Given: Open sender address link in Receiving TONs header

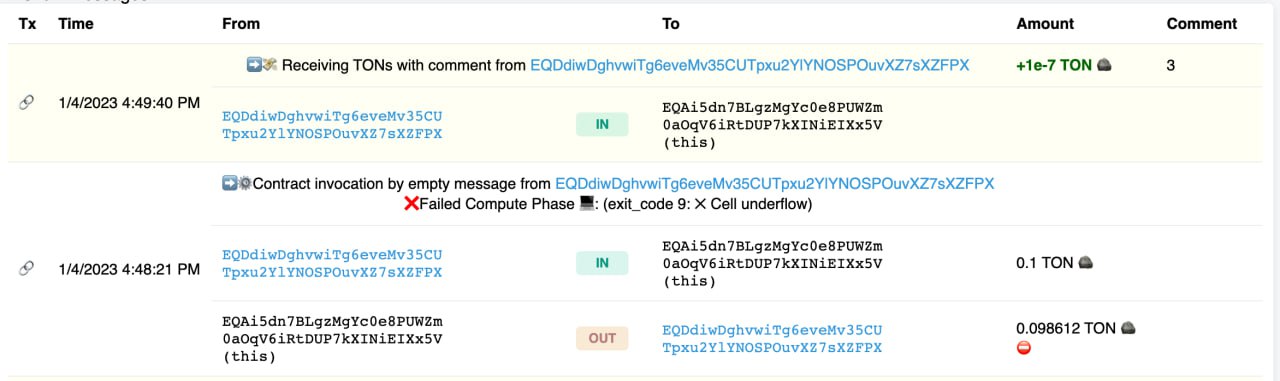Looking at the screenshot, I should tap(750, 65).
